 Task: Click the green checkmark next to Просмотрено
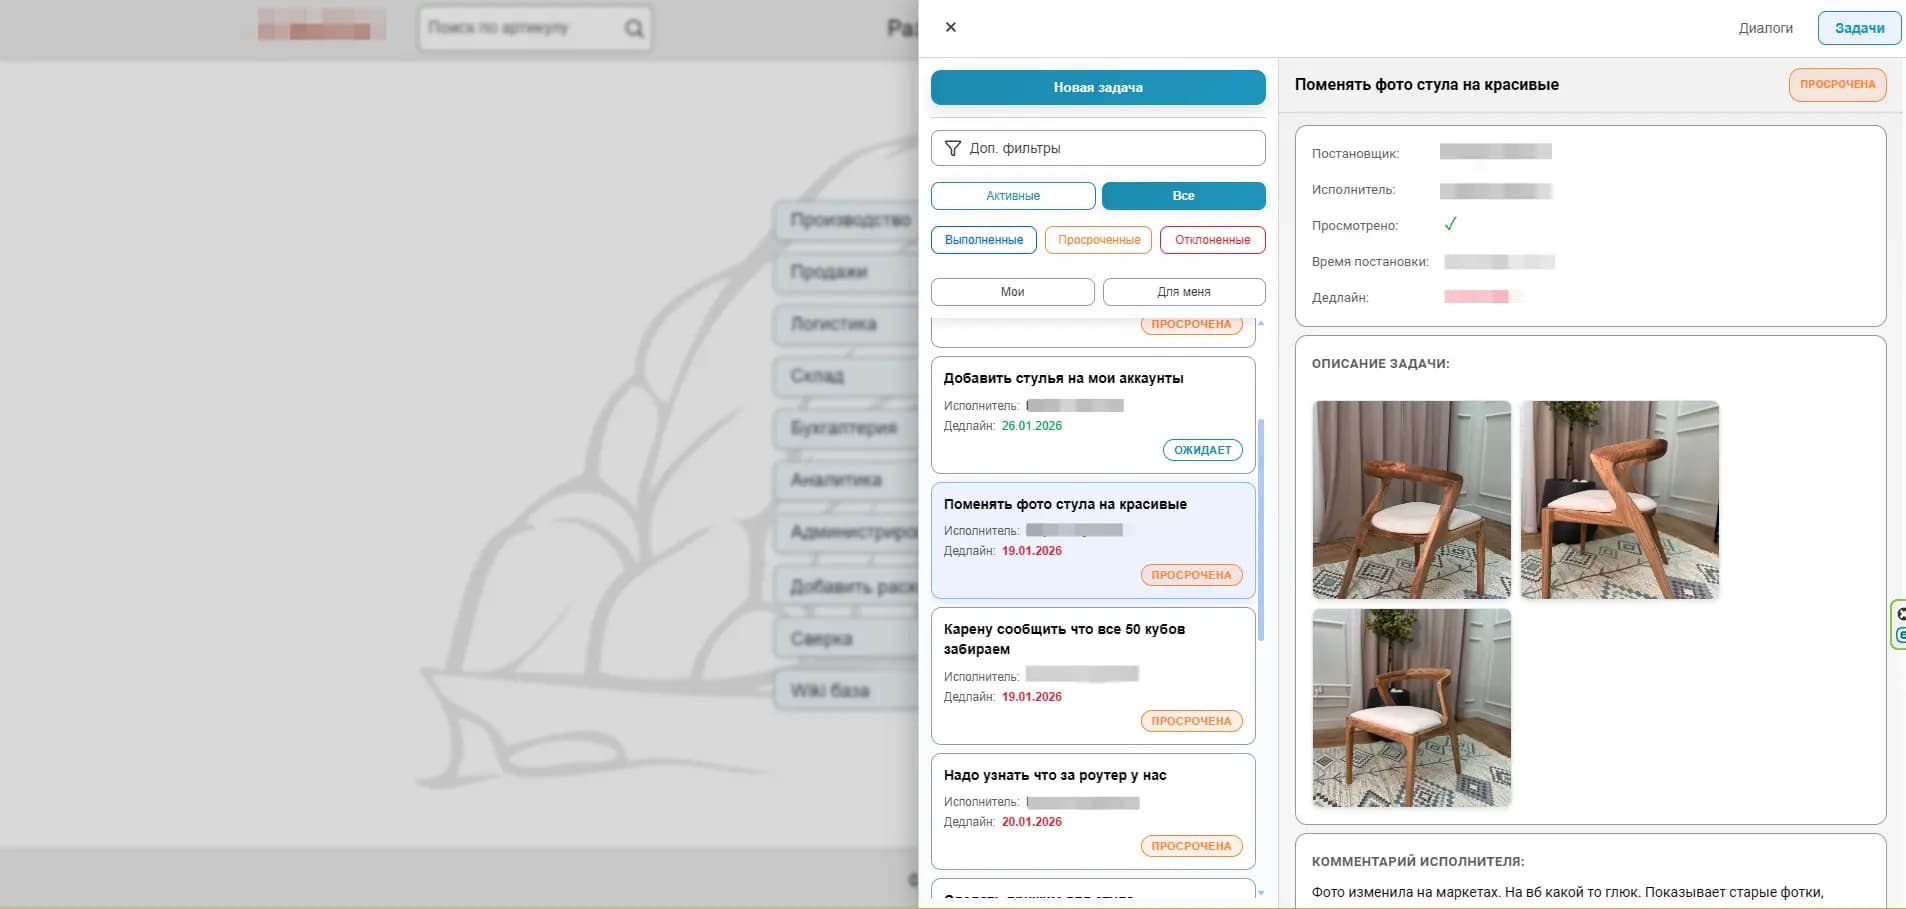(1450, 225)
